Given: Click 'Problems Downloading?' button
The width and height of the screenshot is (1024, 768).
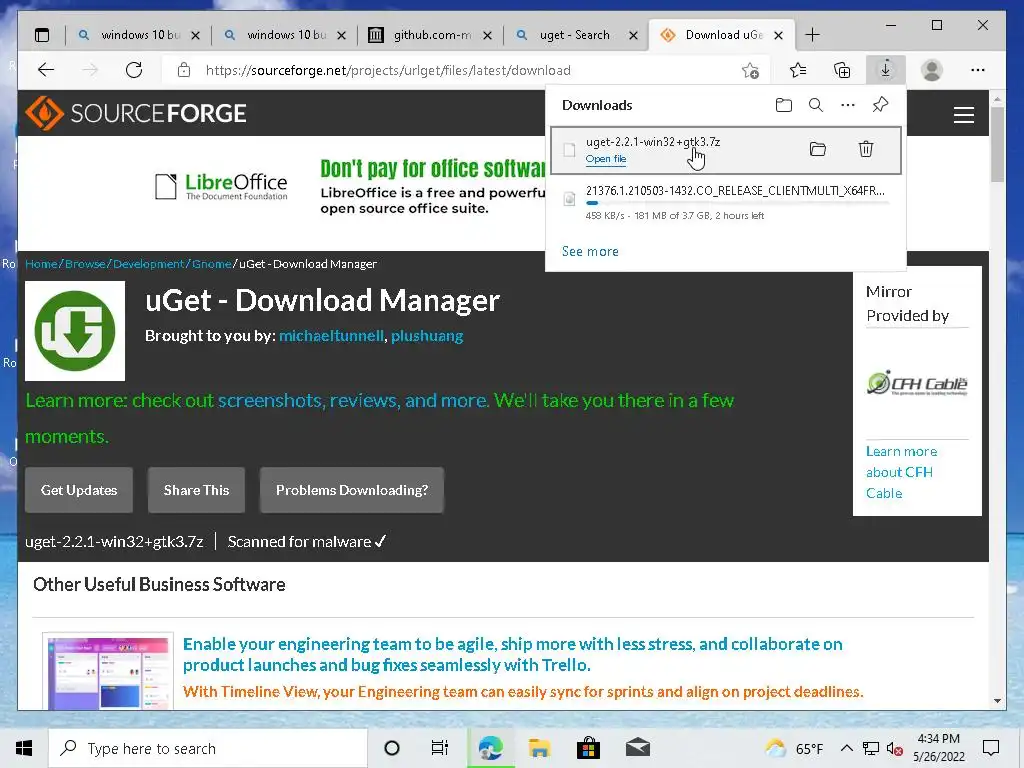Looking at the screenshot, I should tap(352, 490).
